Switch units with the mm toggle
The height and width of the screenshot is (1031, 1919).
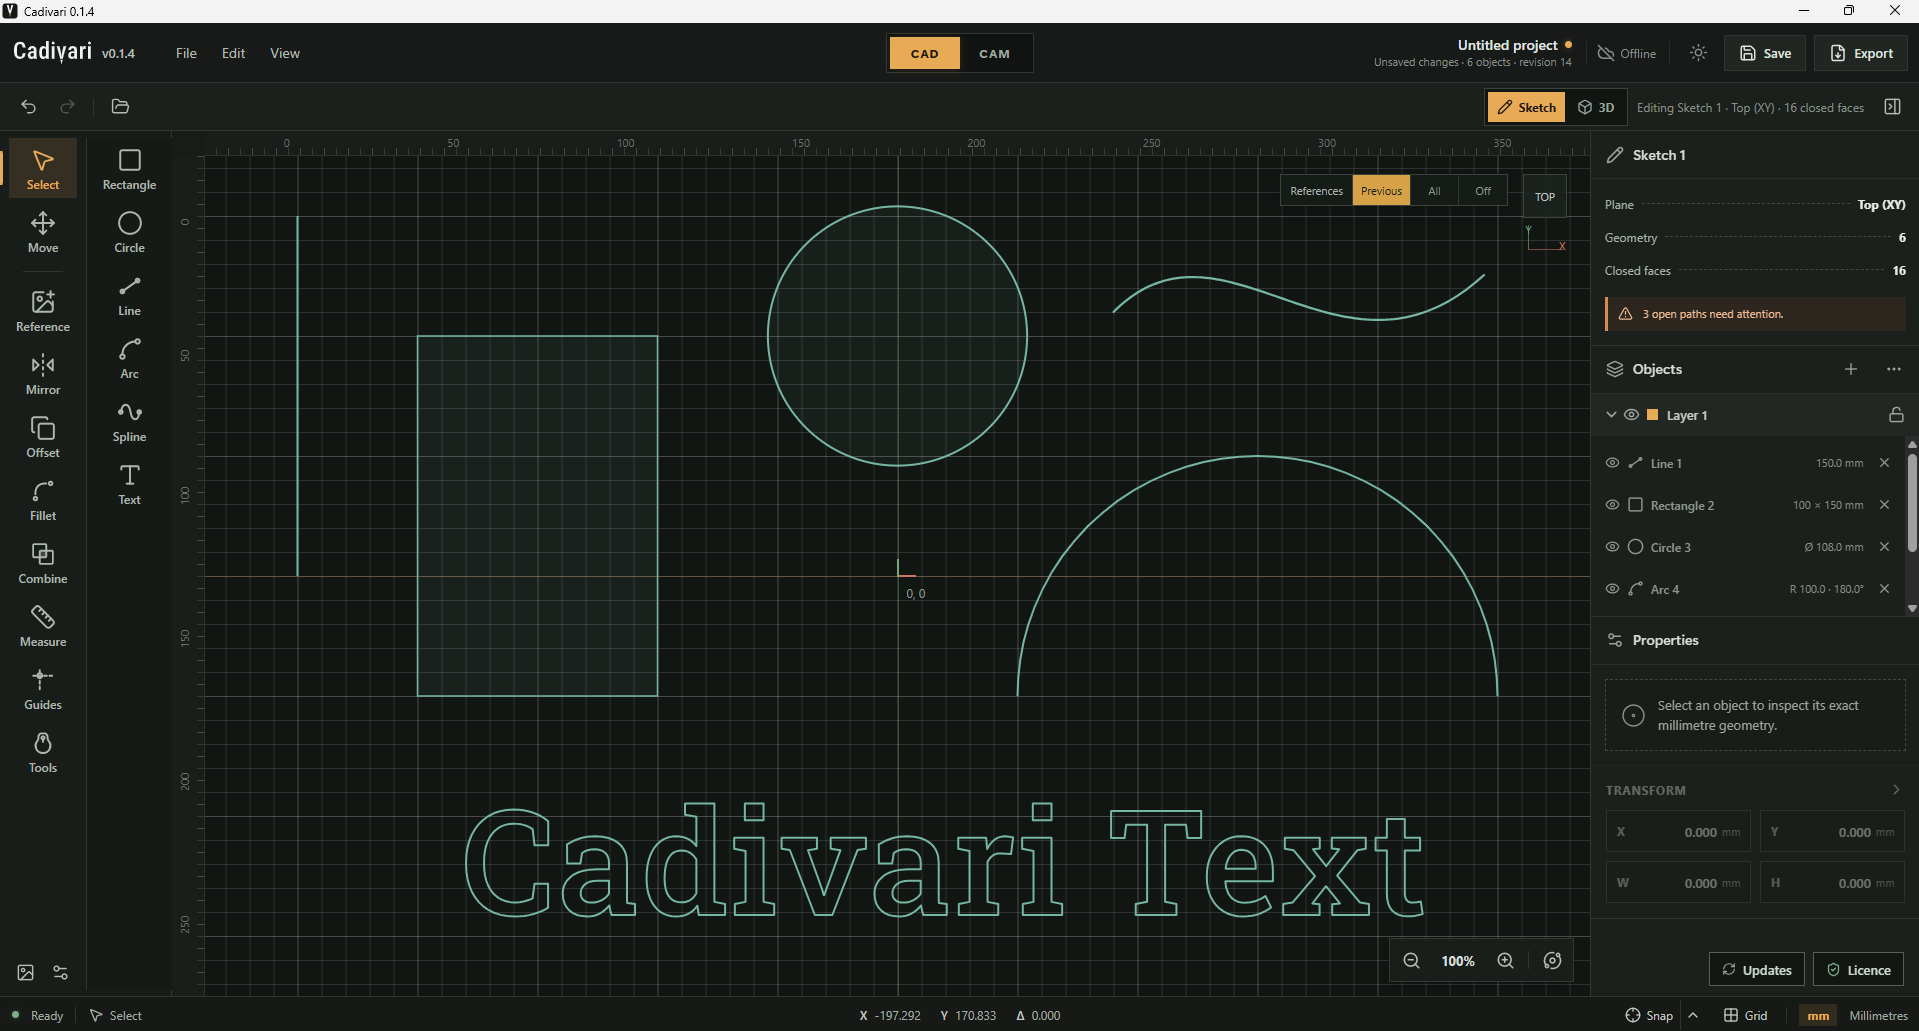1818,1015
